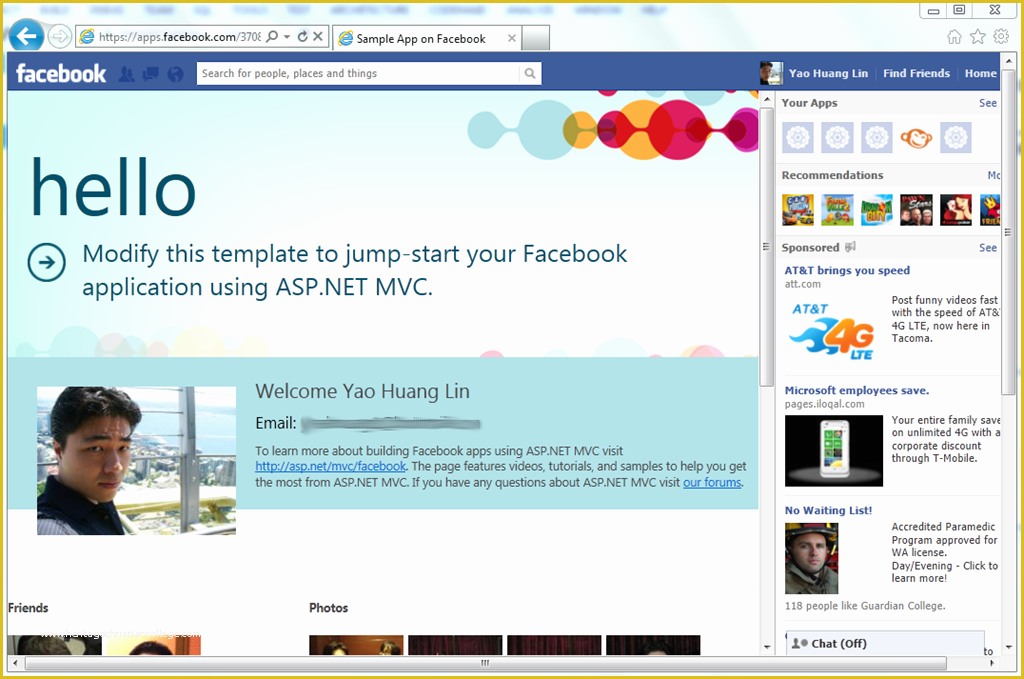
Task: Click the large profile photo of Yao Huang Lin
Action: tap(136, 460)
